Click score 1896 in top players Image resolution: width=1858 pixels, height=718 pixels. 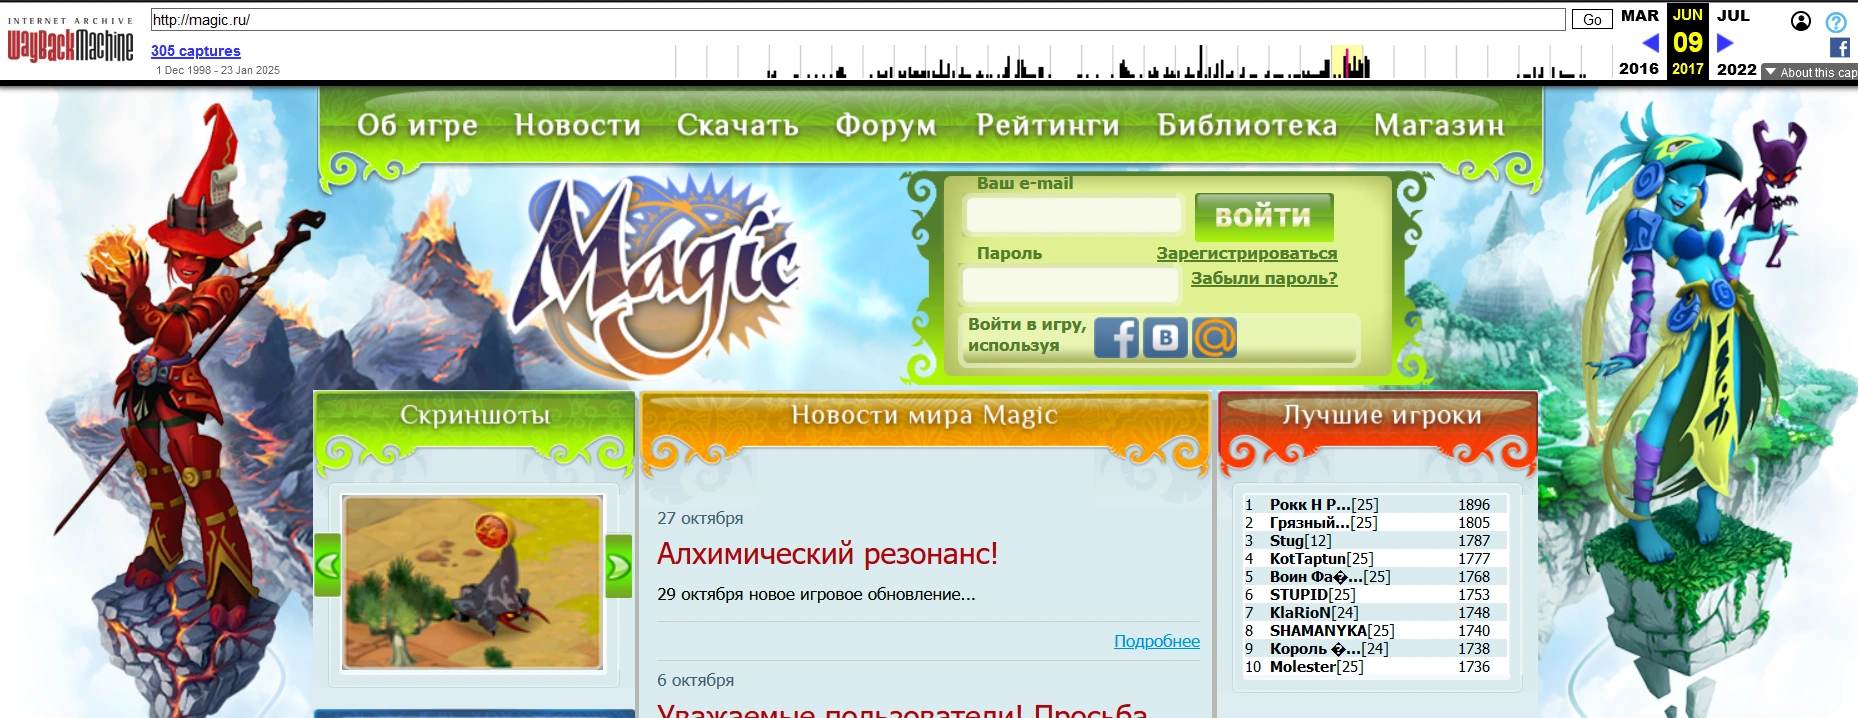[1474, 505]
